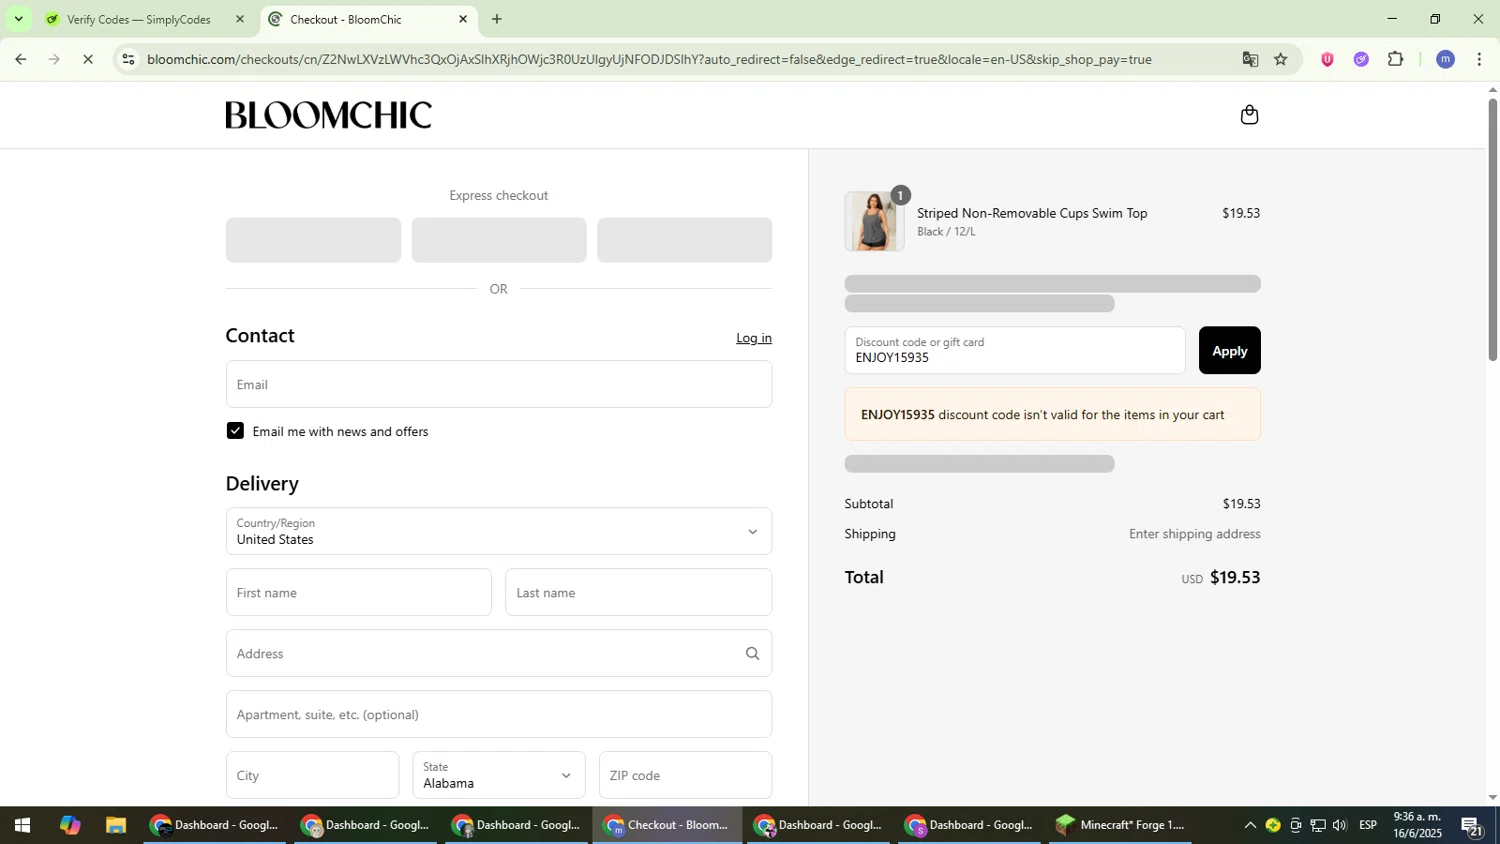Focus the Last name field
Screen dimensions: 1500x844
638,593
